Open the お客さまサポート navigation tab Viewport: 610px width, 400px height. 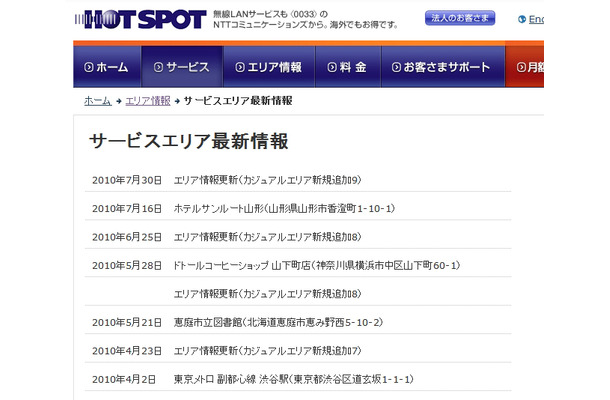443,67
